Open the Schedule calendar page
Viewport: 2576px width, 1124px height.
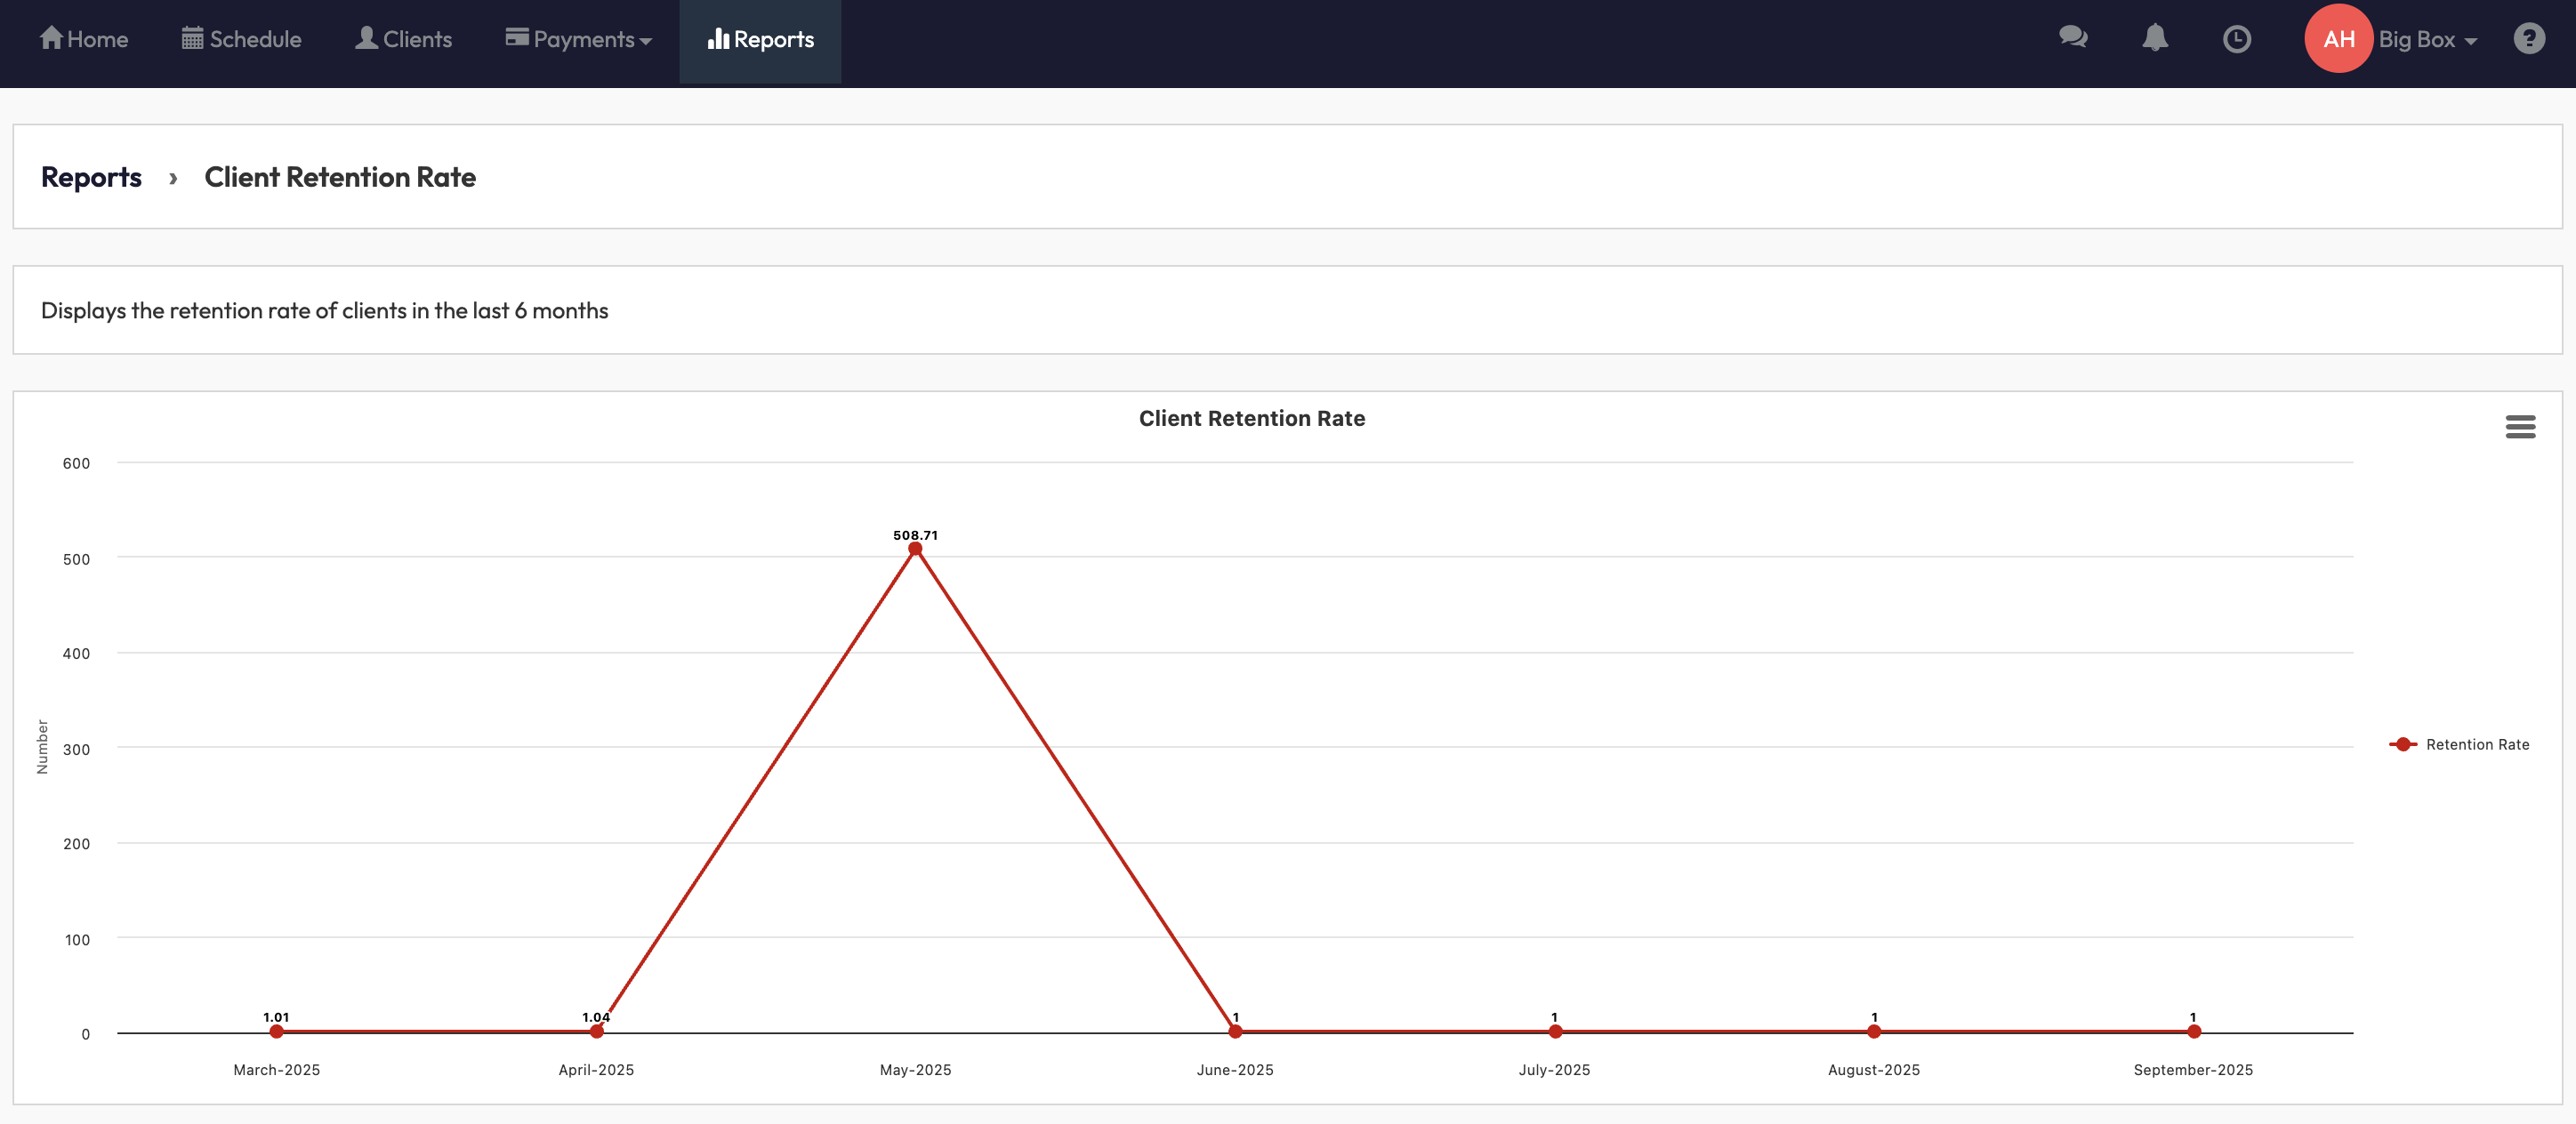point(241,39)
